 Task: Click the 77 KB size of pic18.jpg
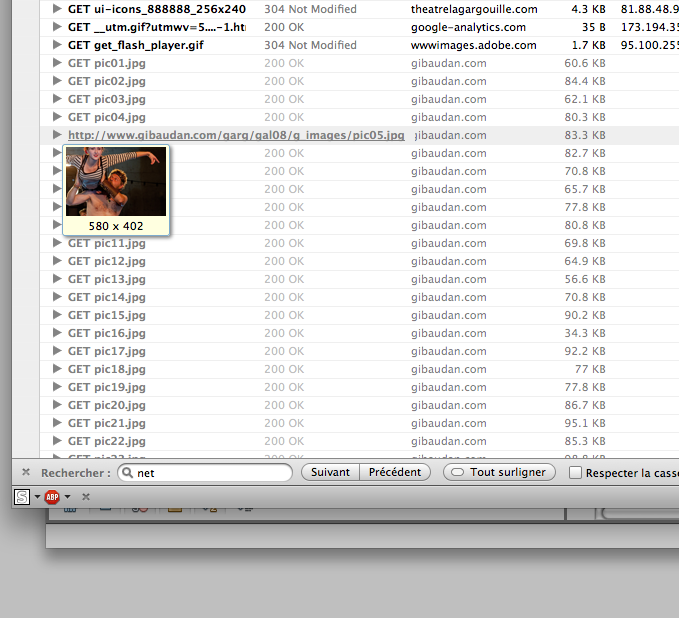pos(590,369)
